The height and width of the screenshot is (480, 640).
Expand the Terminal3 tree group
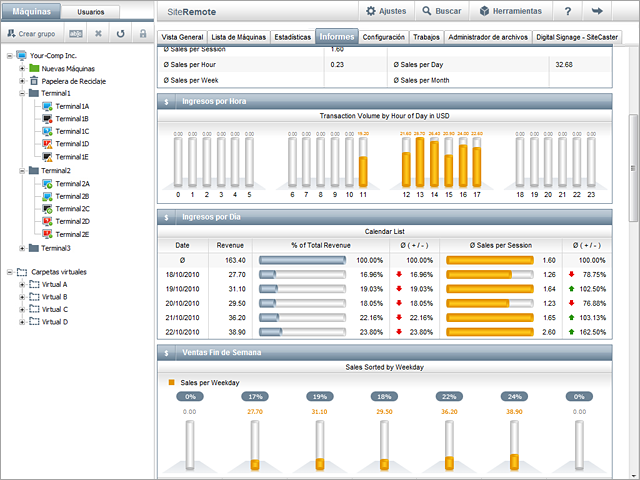click(22, 248)
